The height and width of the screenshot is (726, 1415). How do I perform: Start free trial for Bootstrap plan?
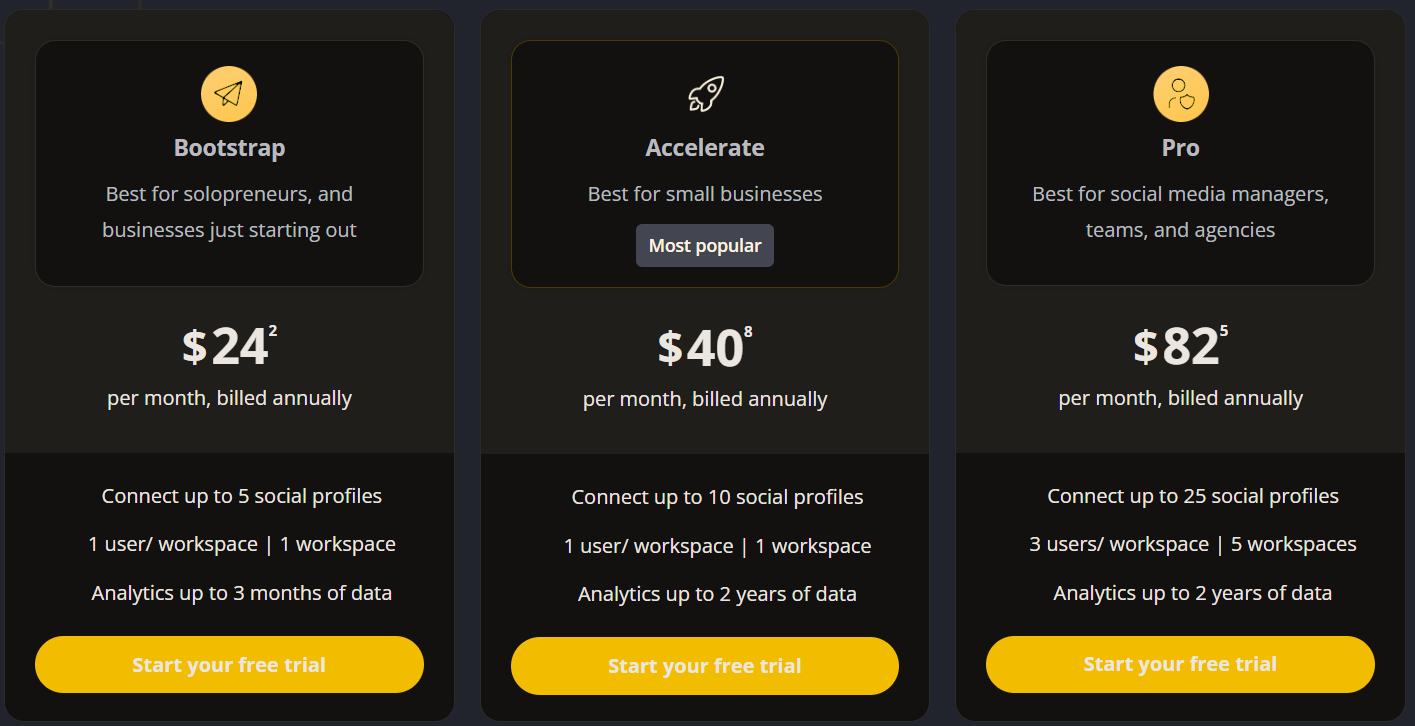tap(229, 664)
